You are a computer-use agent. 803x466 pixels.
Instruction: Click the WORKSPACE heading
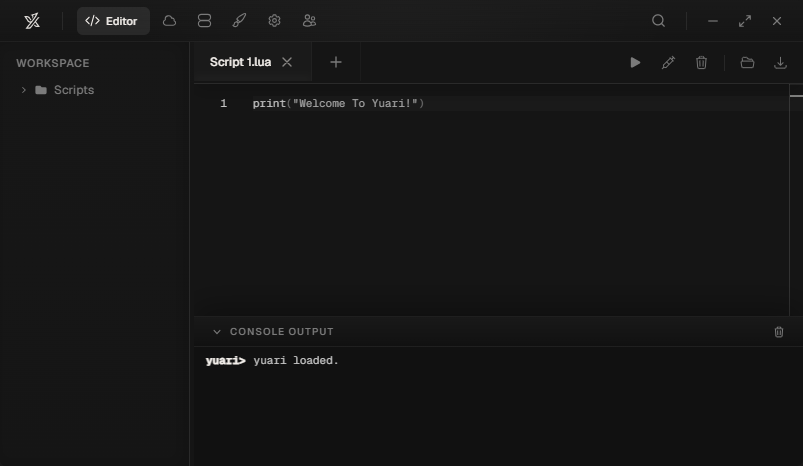53,63
